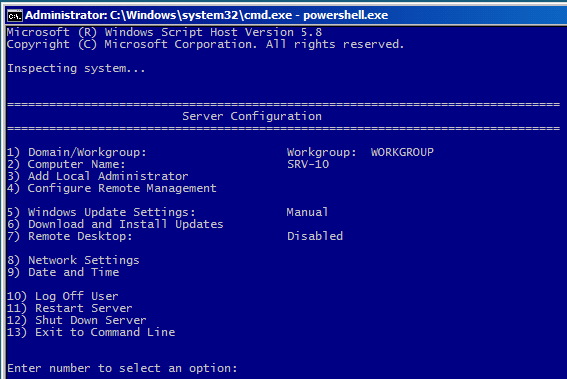Screen dimensions: 567x379
Task: Click the Network Settings entry
Action: pyautogui.click(x=73, y=260)
